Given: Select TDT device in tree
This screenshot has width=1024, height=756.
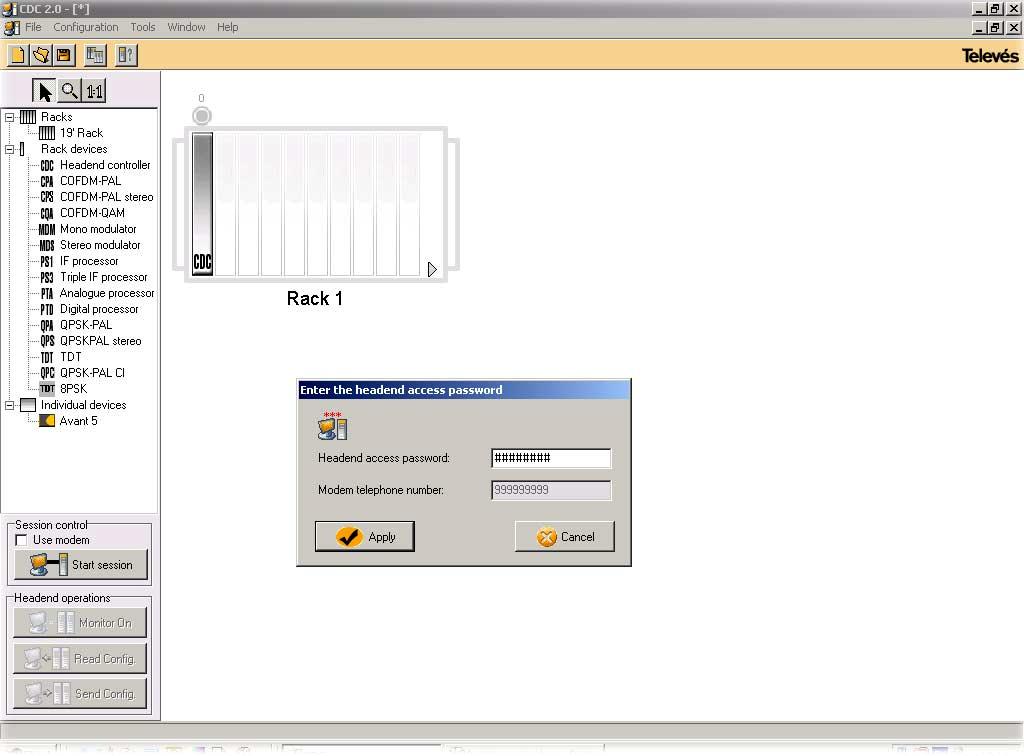Looking at the screenshot, I should (71, 356).
